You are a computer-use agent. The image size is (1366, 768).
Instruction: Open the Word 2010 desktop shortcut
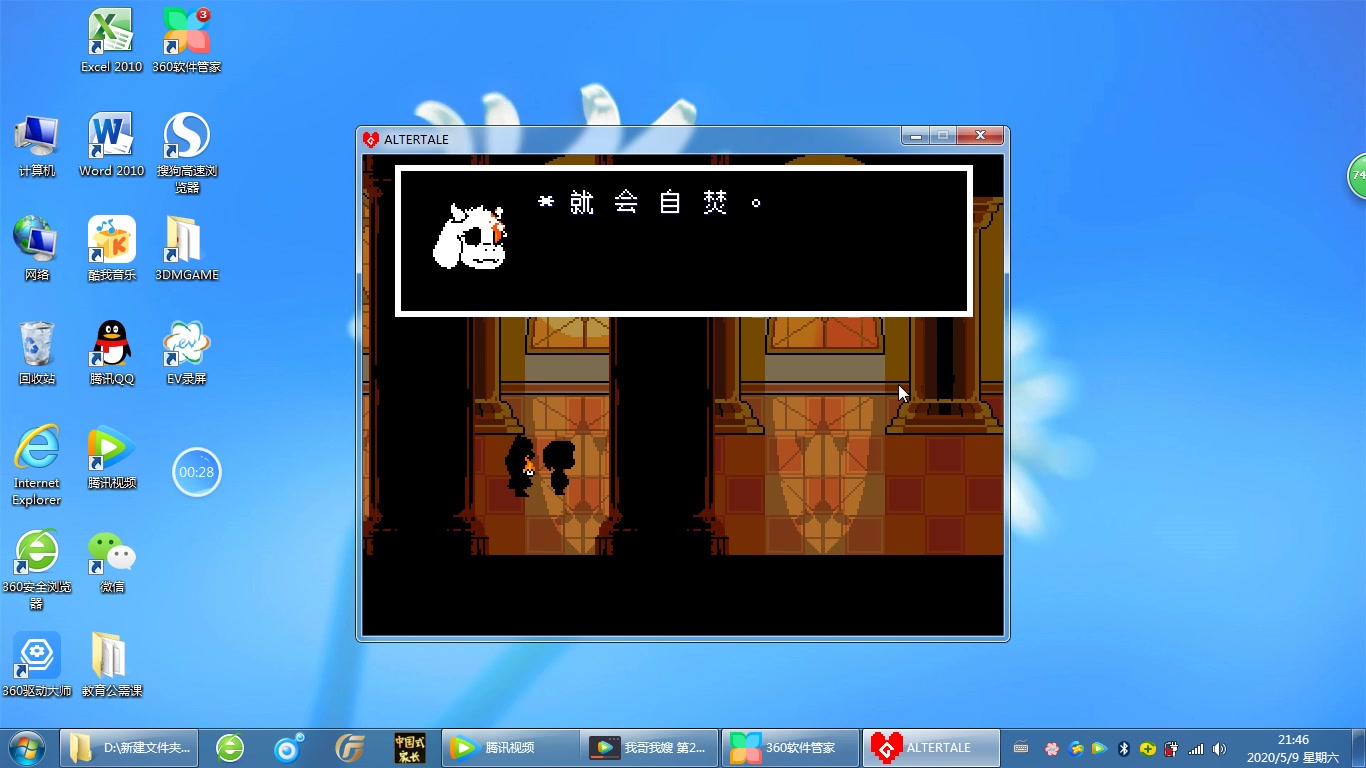pos(111,145)
